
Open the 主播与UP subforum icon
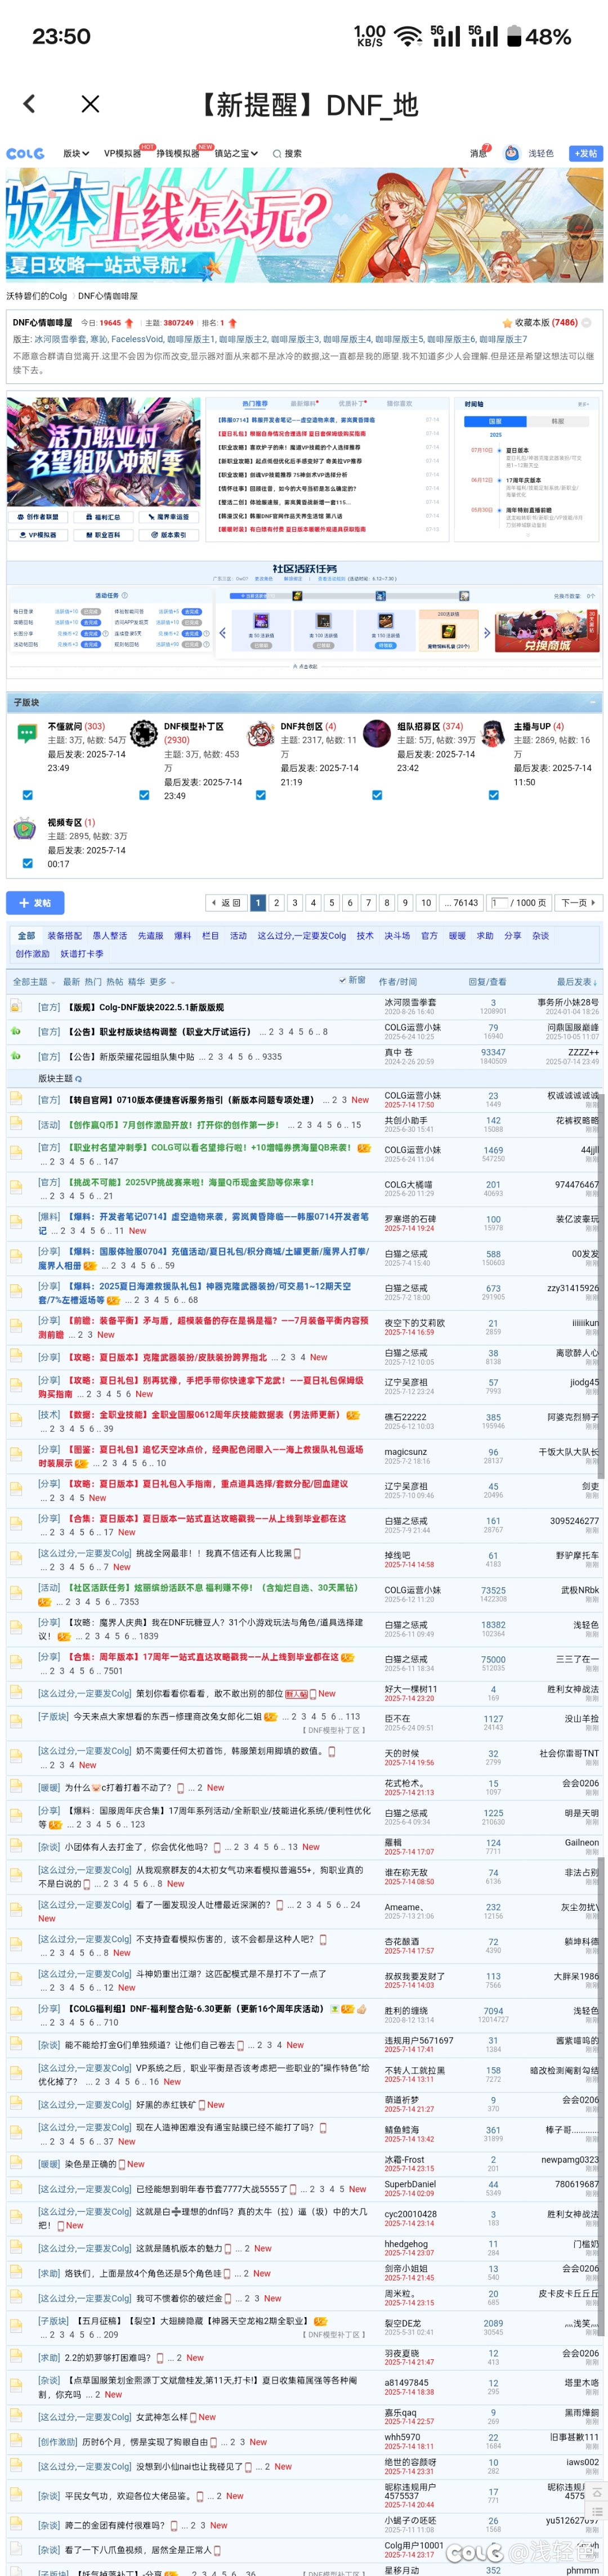pyautogui.click(x=493, y=733)
